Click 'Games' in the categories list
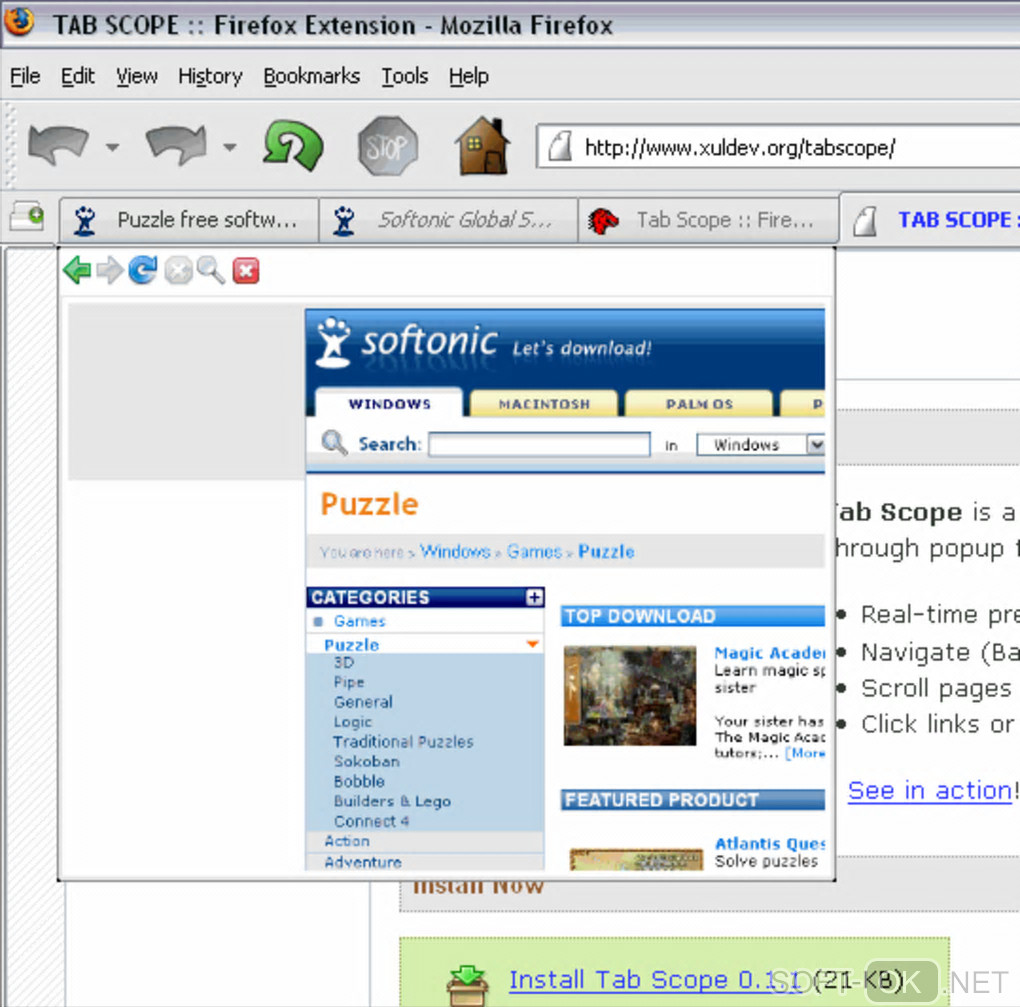Screen dimensions: 1020x1007 click(x=360, y=621)
